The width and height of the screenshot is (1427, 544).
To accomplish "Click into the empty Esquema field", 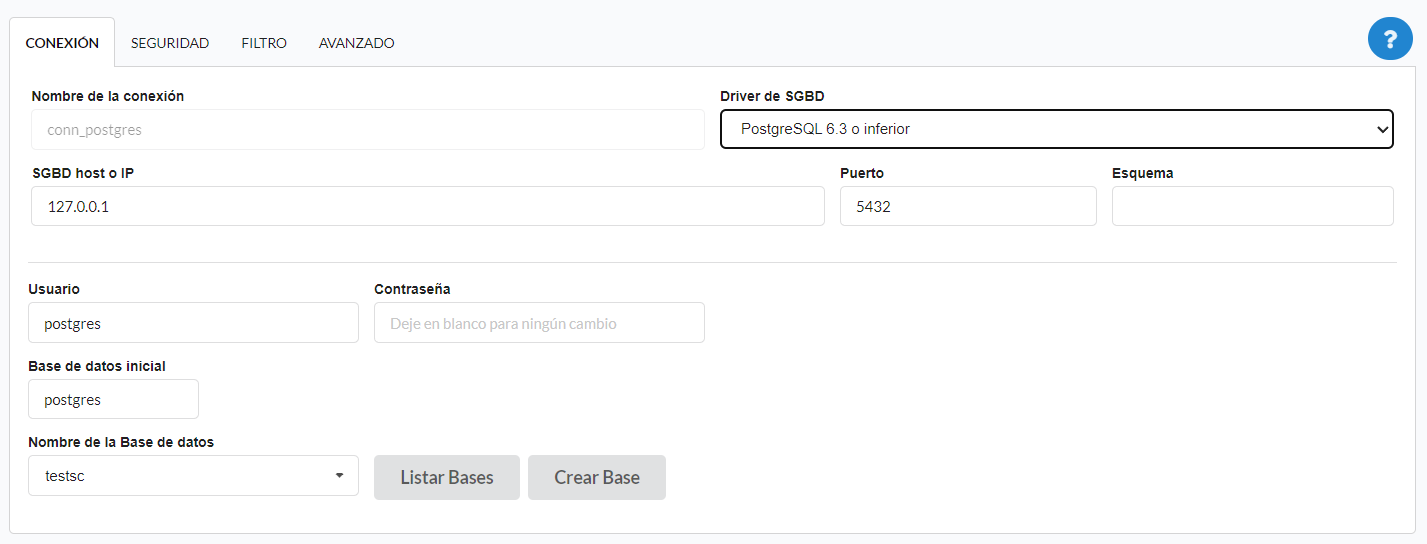I will pos(1252,206).
